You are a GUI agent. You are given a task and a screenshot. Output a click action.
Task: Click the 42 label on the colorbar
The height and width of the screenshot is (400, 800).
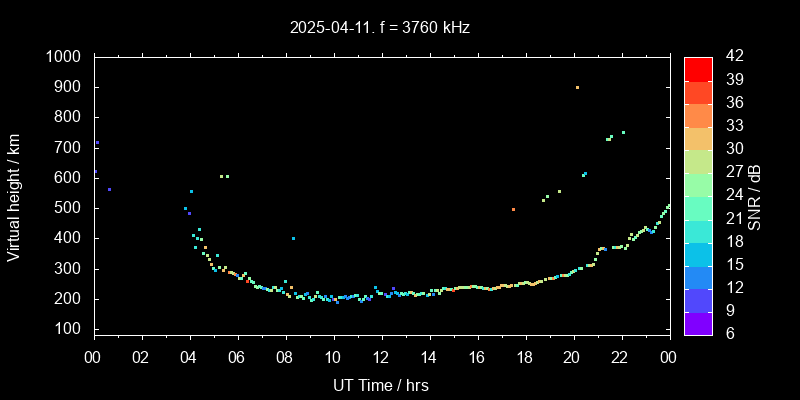pos(731,57)
